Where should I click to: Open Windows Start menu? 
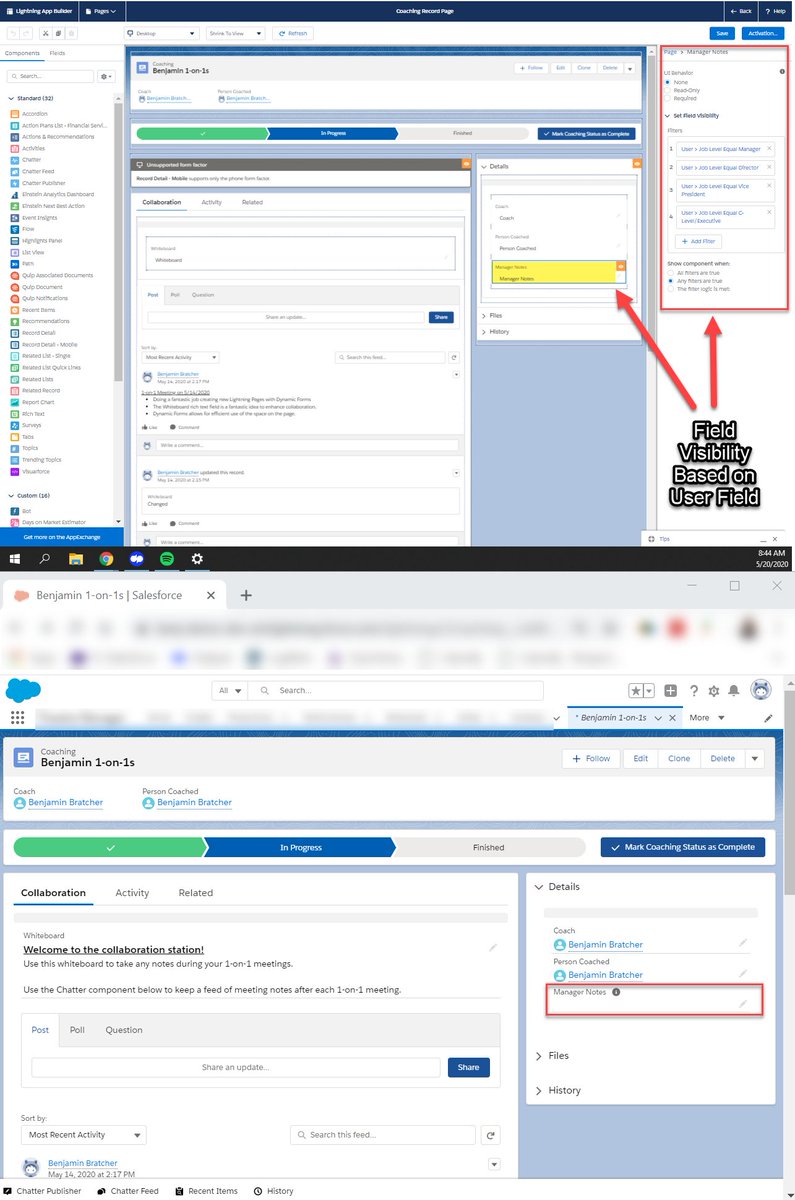15,559
